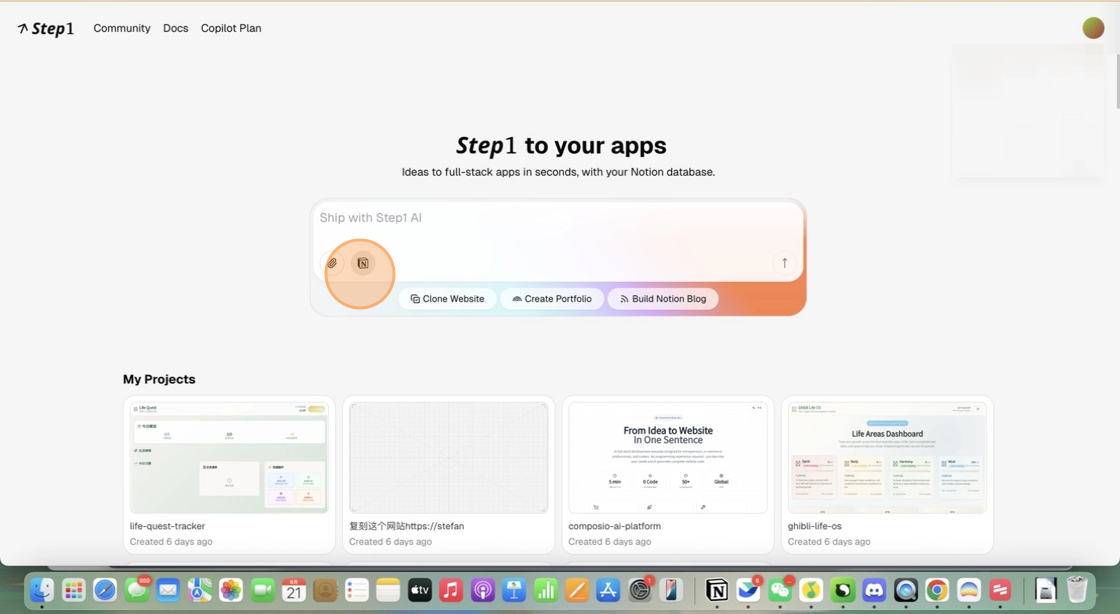The height and width of the screenshot is (614, 1120).
Task: Open FaceTime from the dock
Action: 262,590
